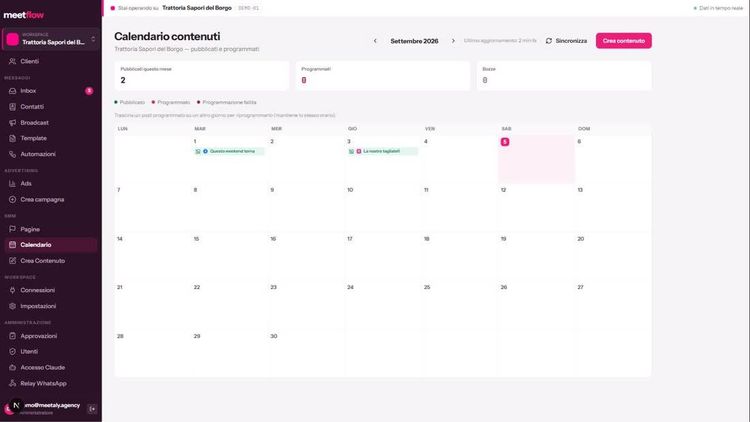Viewport: 750px width, 422px height.
Task: Click the Crea contenuto button
Action: click(x=623, y=41)
